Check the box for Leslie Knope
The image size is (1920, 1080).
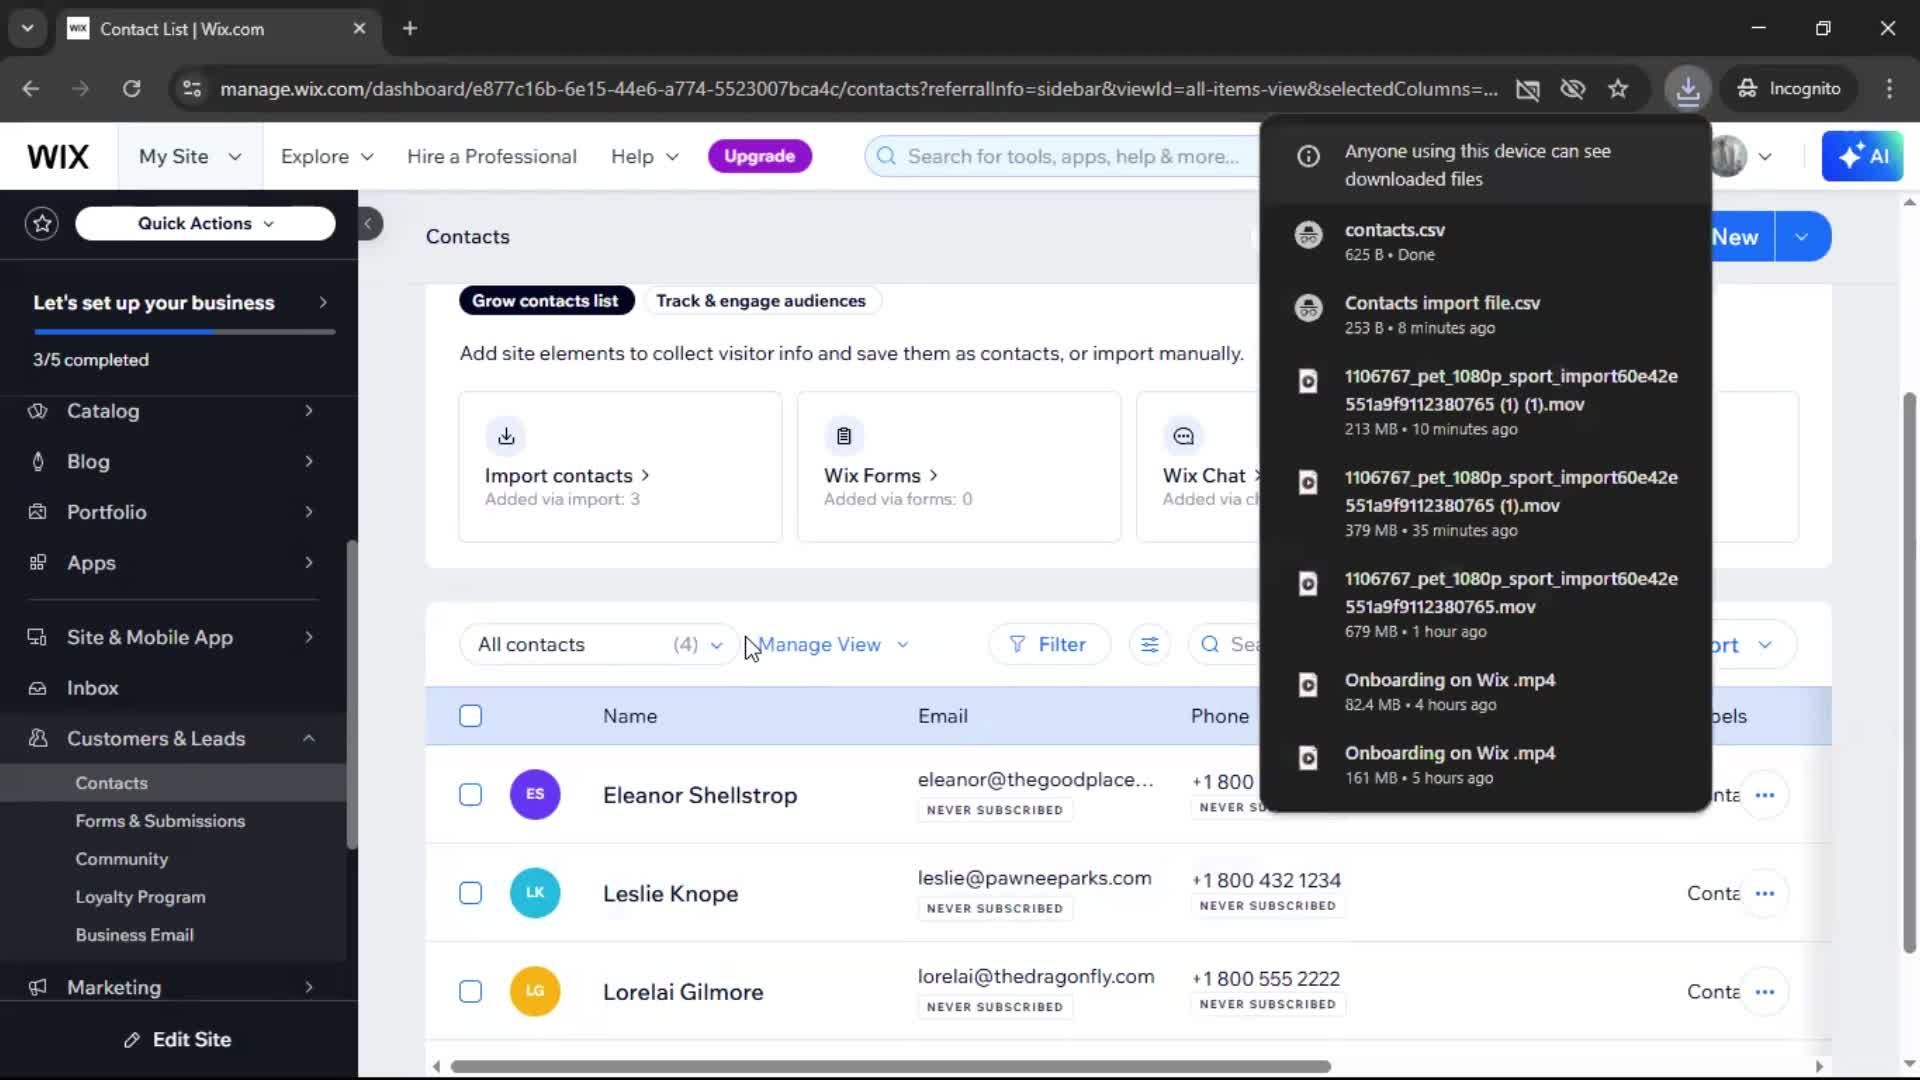point(470,893)
